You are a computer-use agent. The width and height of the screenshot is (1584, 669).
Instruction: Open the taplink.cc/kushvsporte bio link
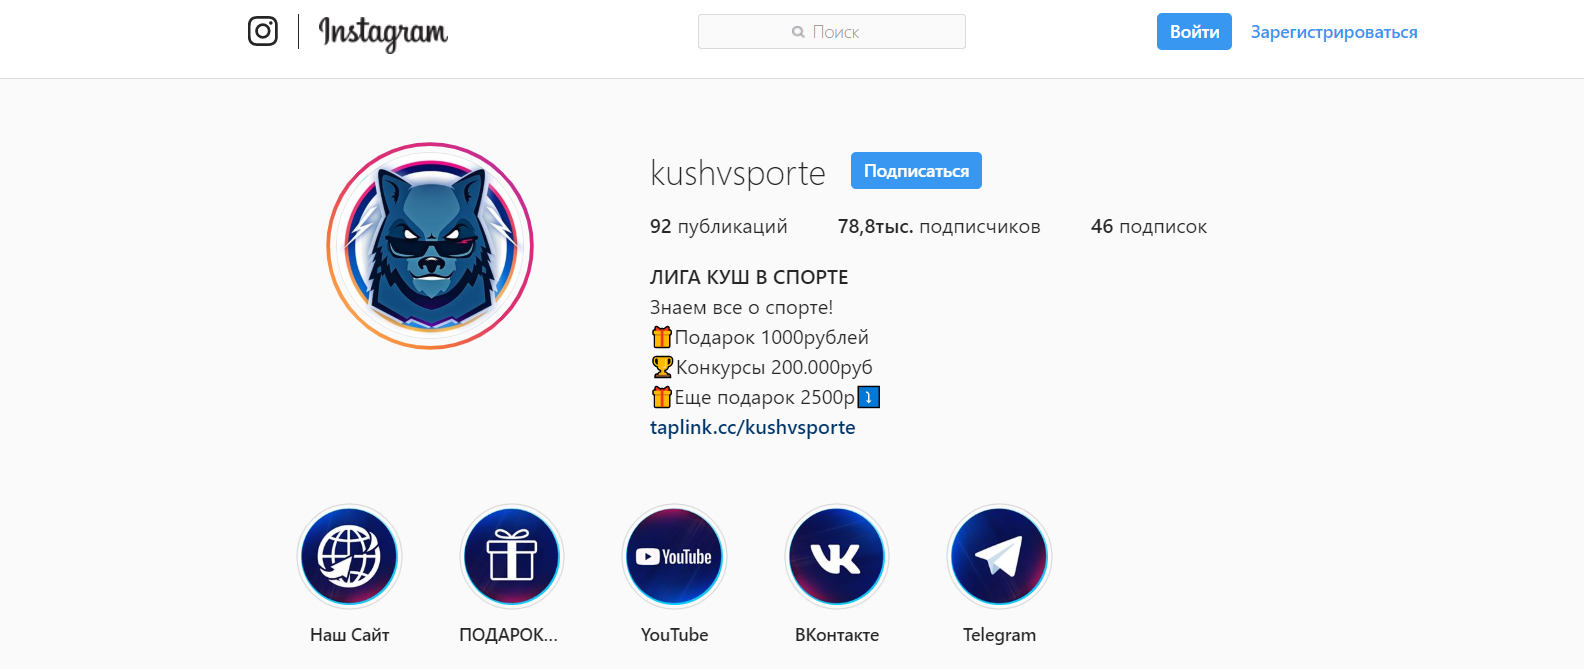coord(753,427)
